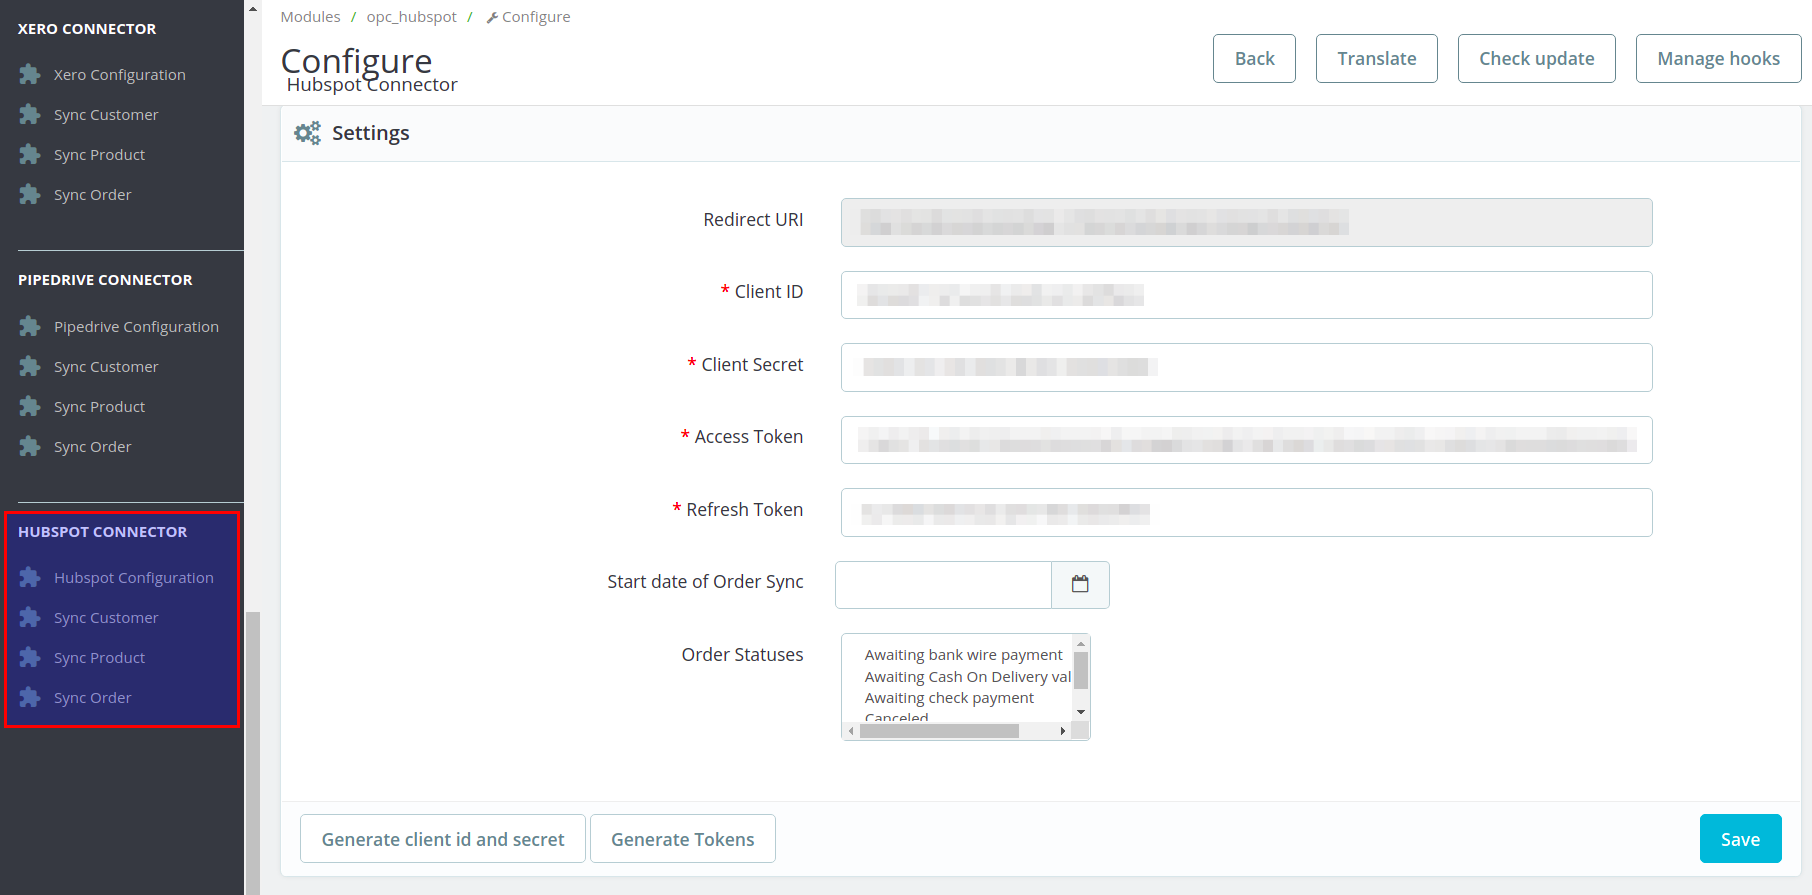Save the Hubspot settings
This screenshot has width=1812, height=895.
click(1740, 839)
